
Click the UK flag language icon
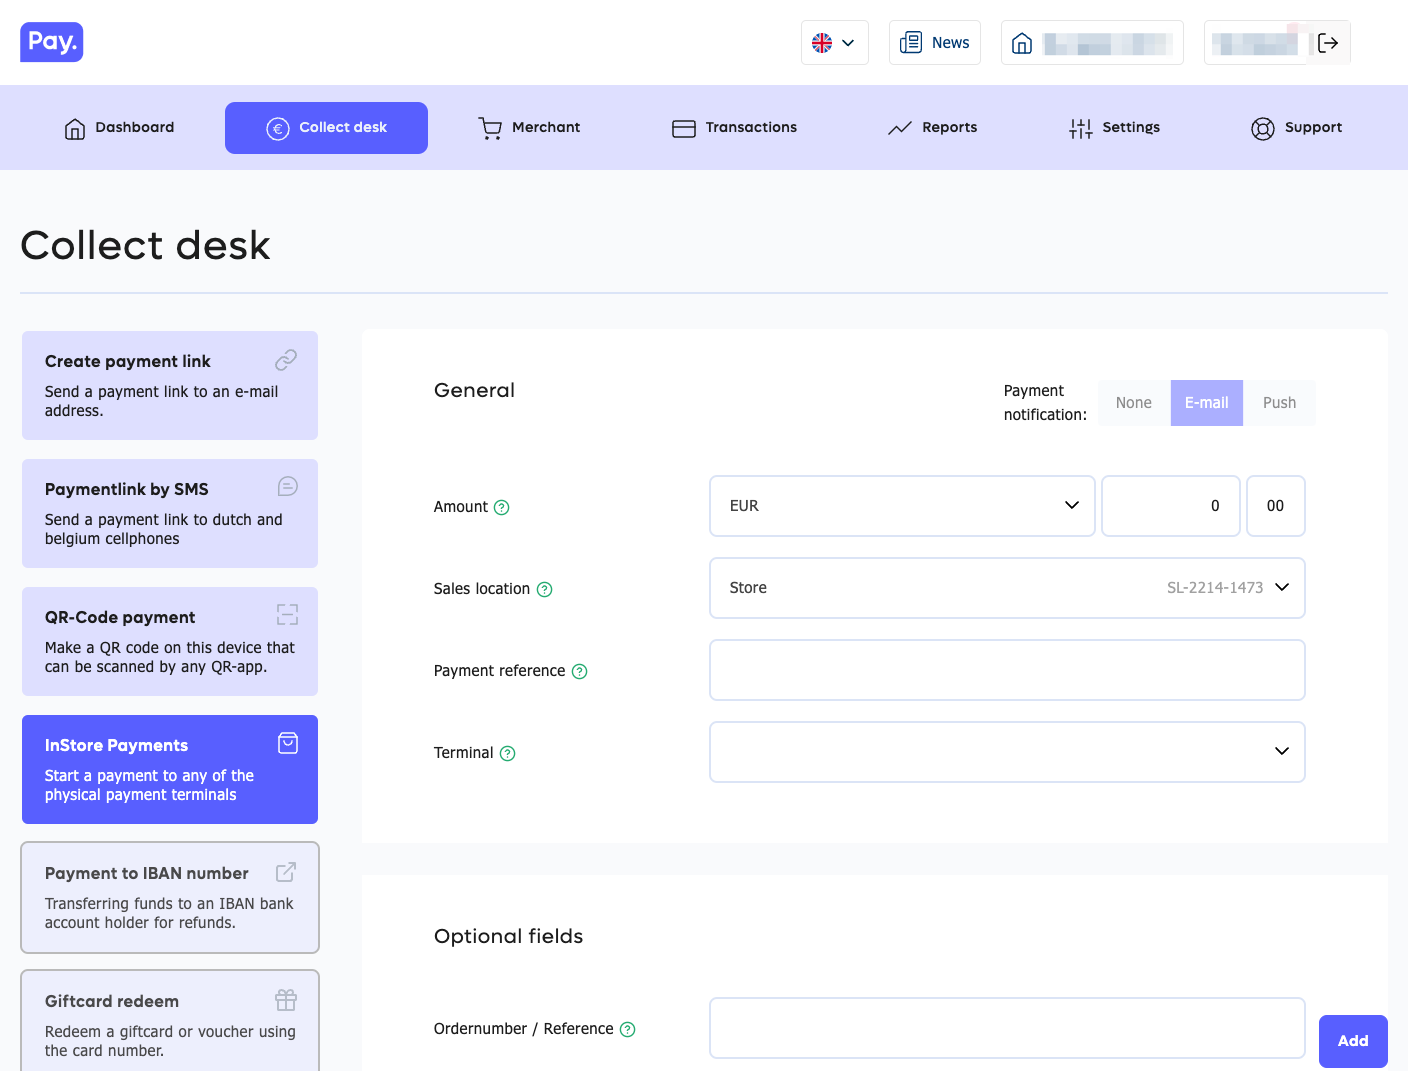(822, 43)
